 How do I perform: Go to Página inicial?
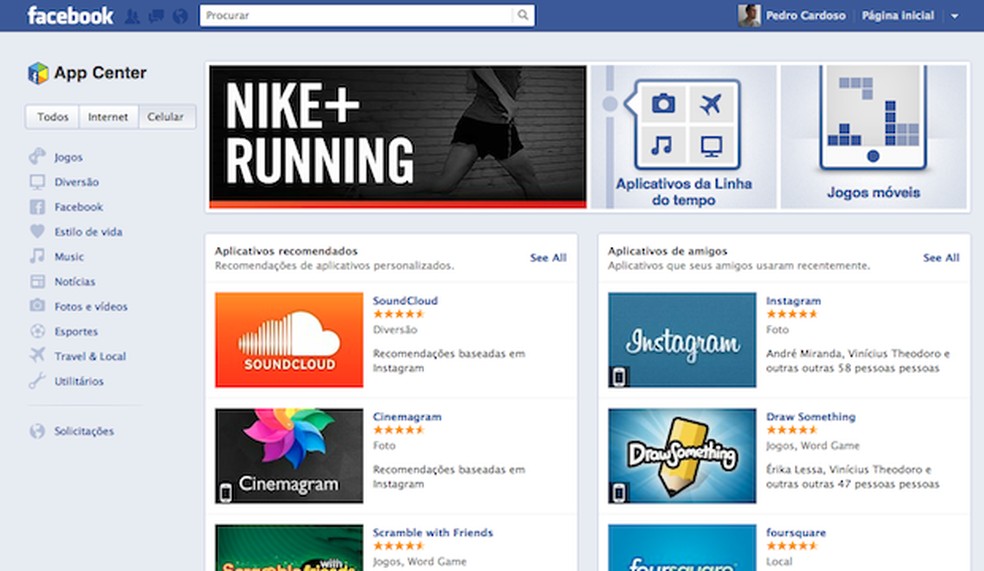897,16
